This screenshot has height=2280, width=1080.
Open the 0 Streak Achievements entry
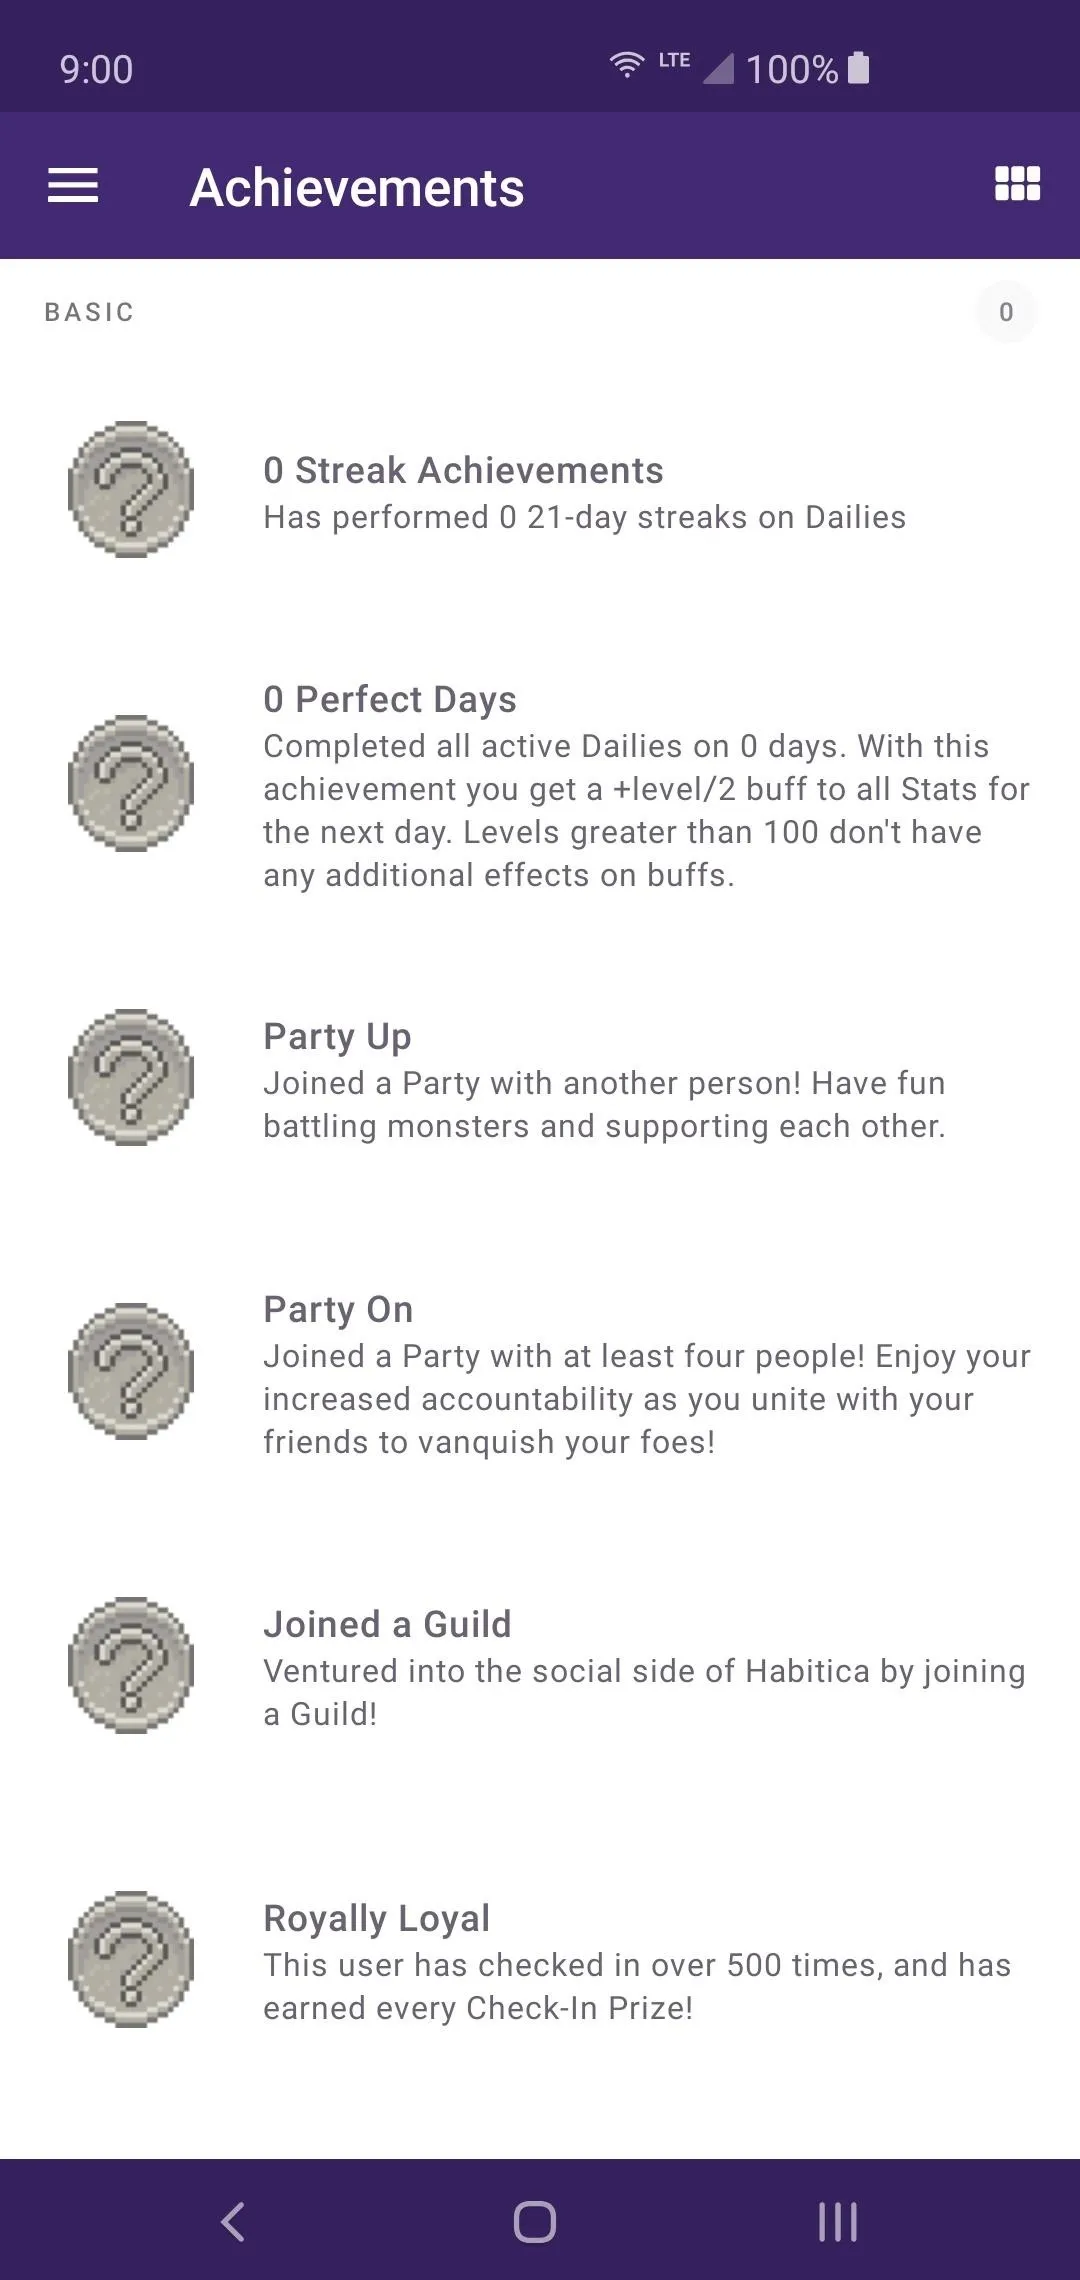pos(463,470)
